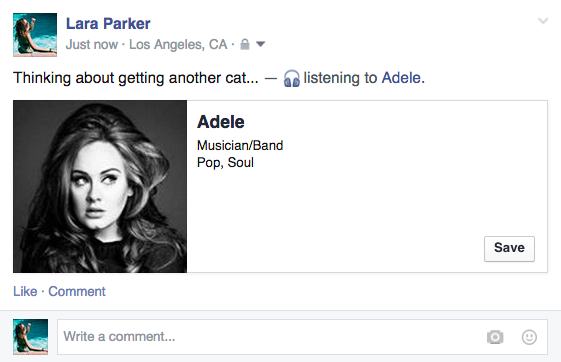This screenshot has width=561, height=362.
Task: Click the Lara Parker name link
Action: [x=108, y=24]
